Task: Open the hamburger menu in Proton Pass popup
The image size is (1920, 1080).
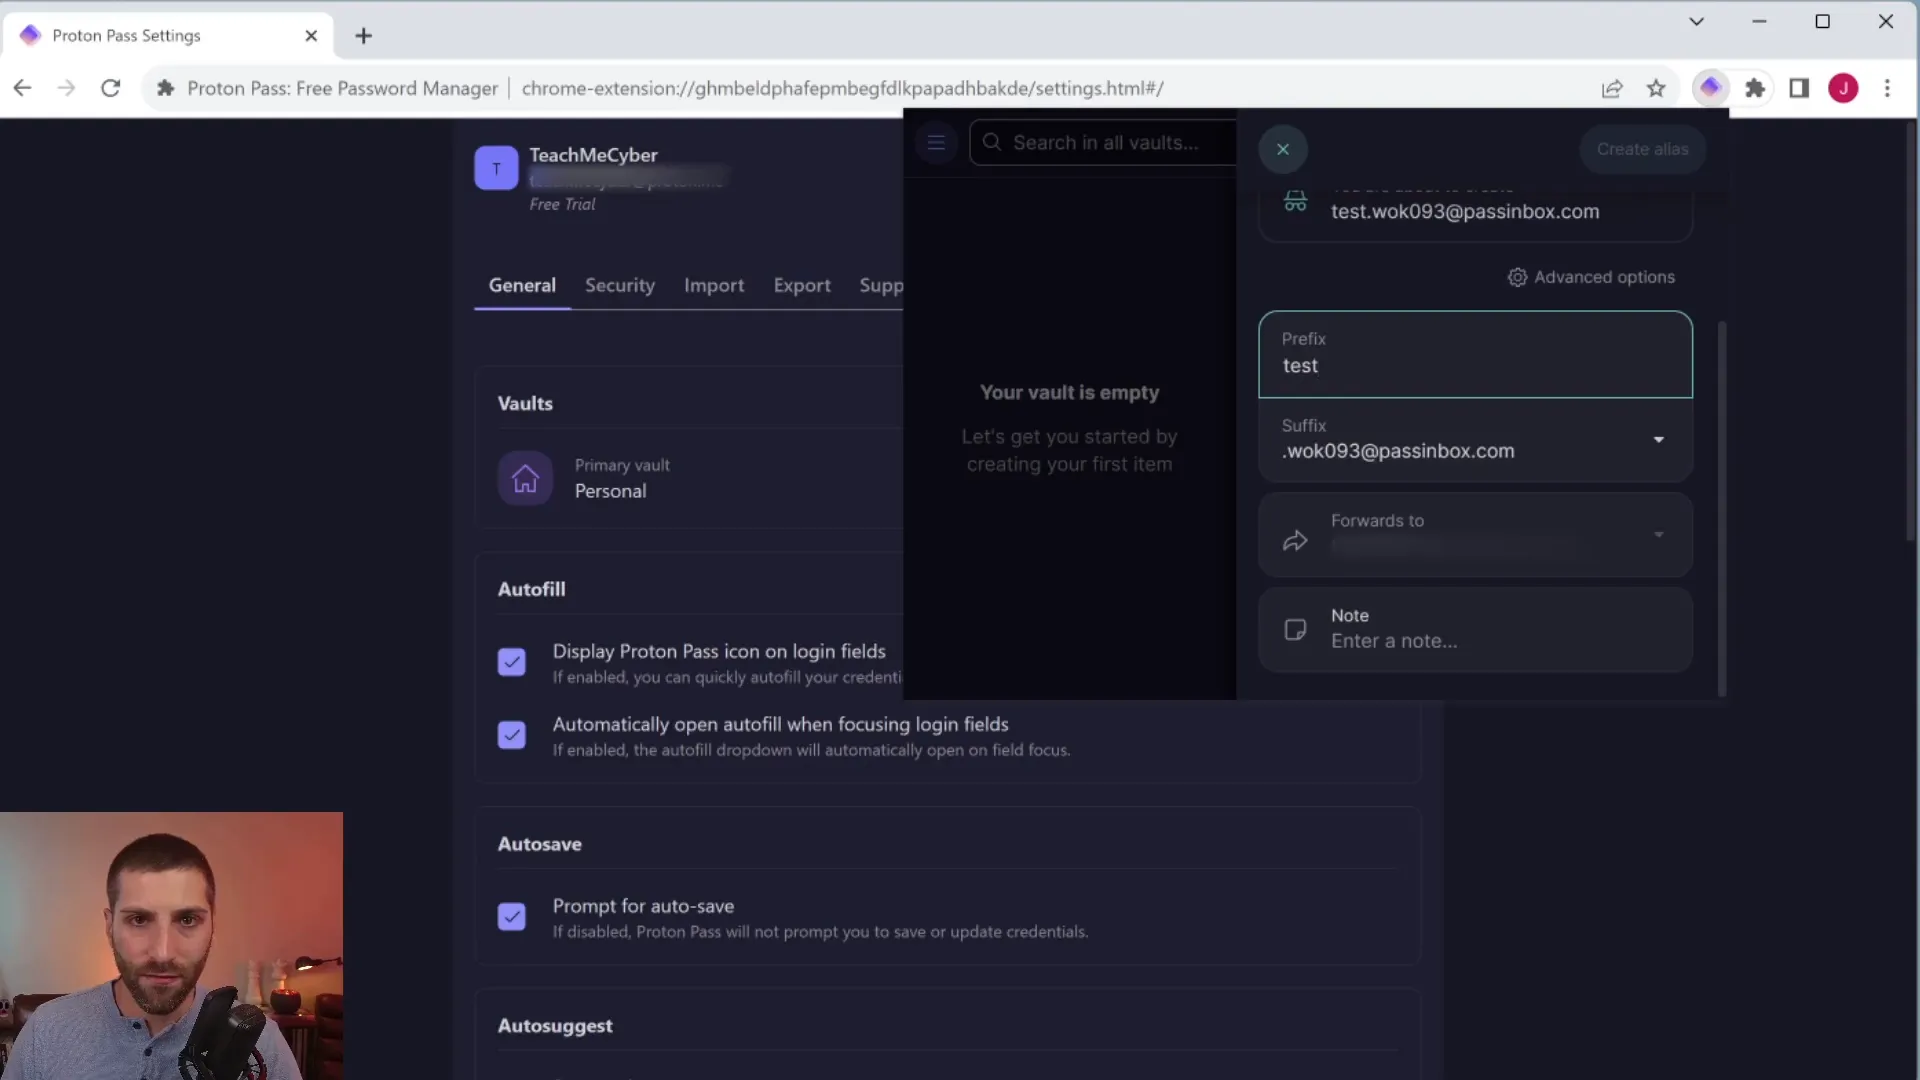Action: [936, 142]
